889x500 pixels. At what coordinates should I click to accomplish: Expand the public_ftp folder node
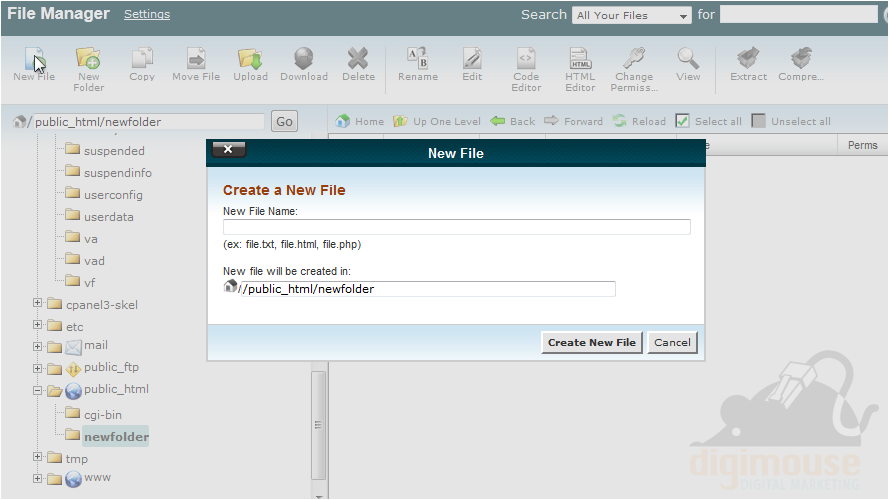click(37, 368)
